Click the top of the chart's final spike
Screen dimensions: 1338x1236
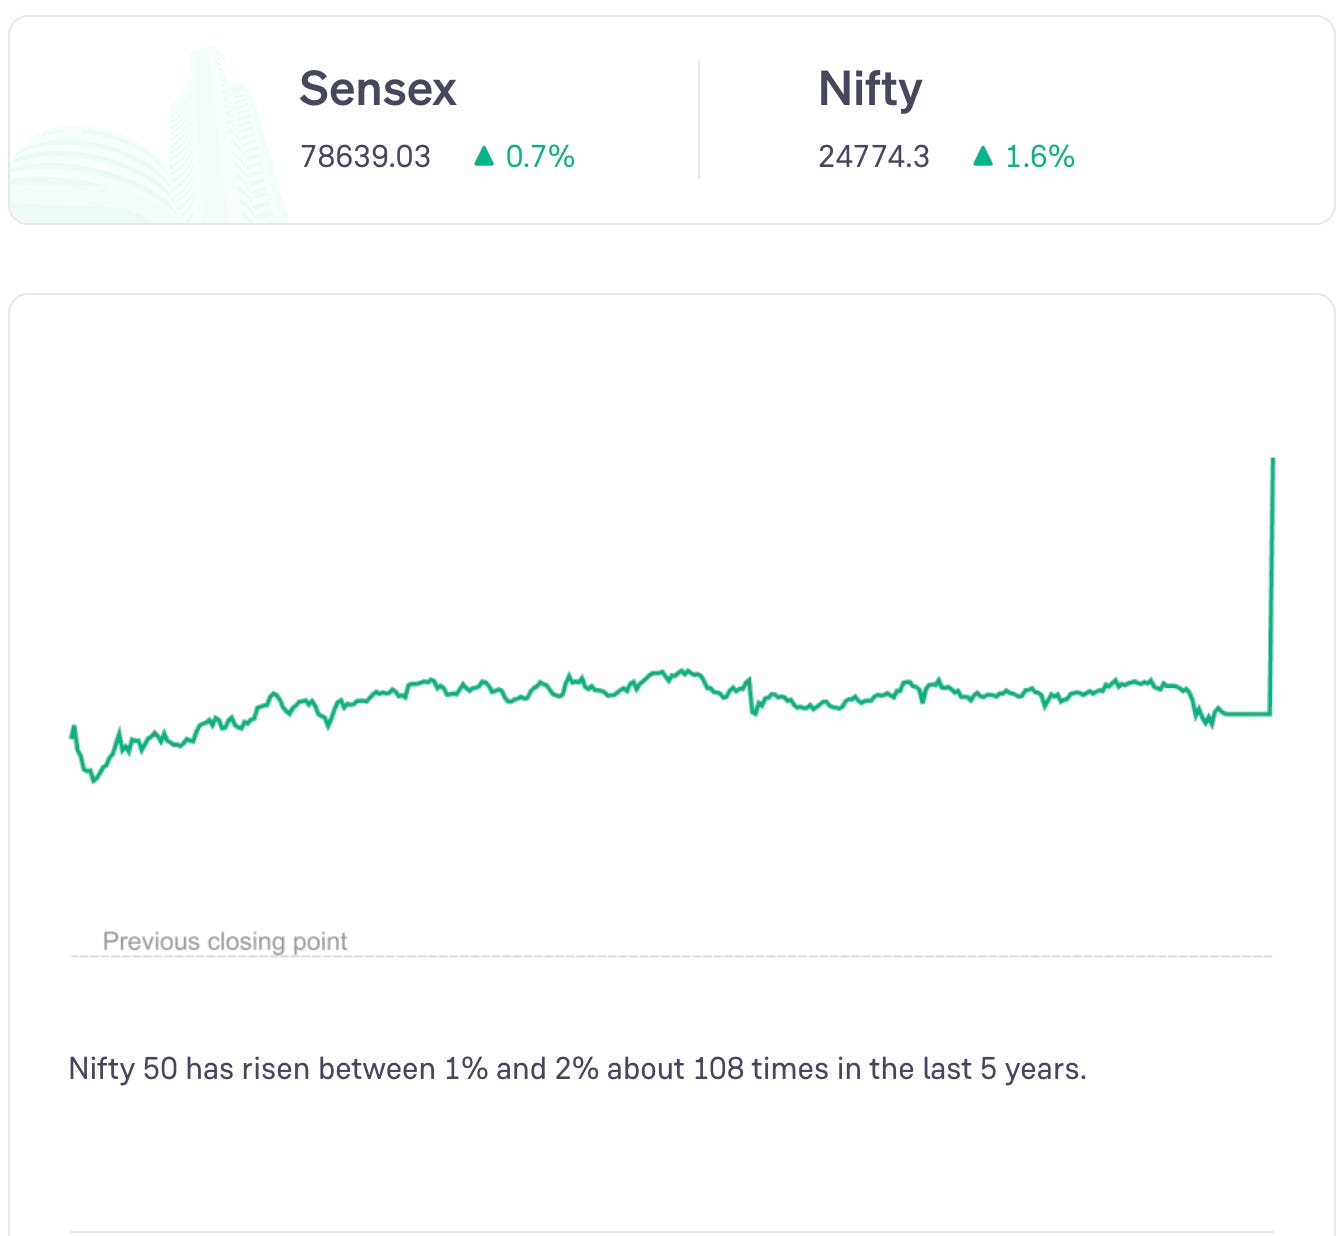[1272, 460]
